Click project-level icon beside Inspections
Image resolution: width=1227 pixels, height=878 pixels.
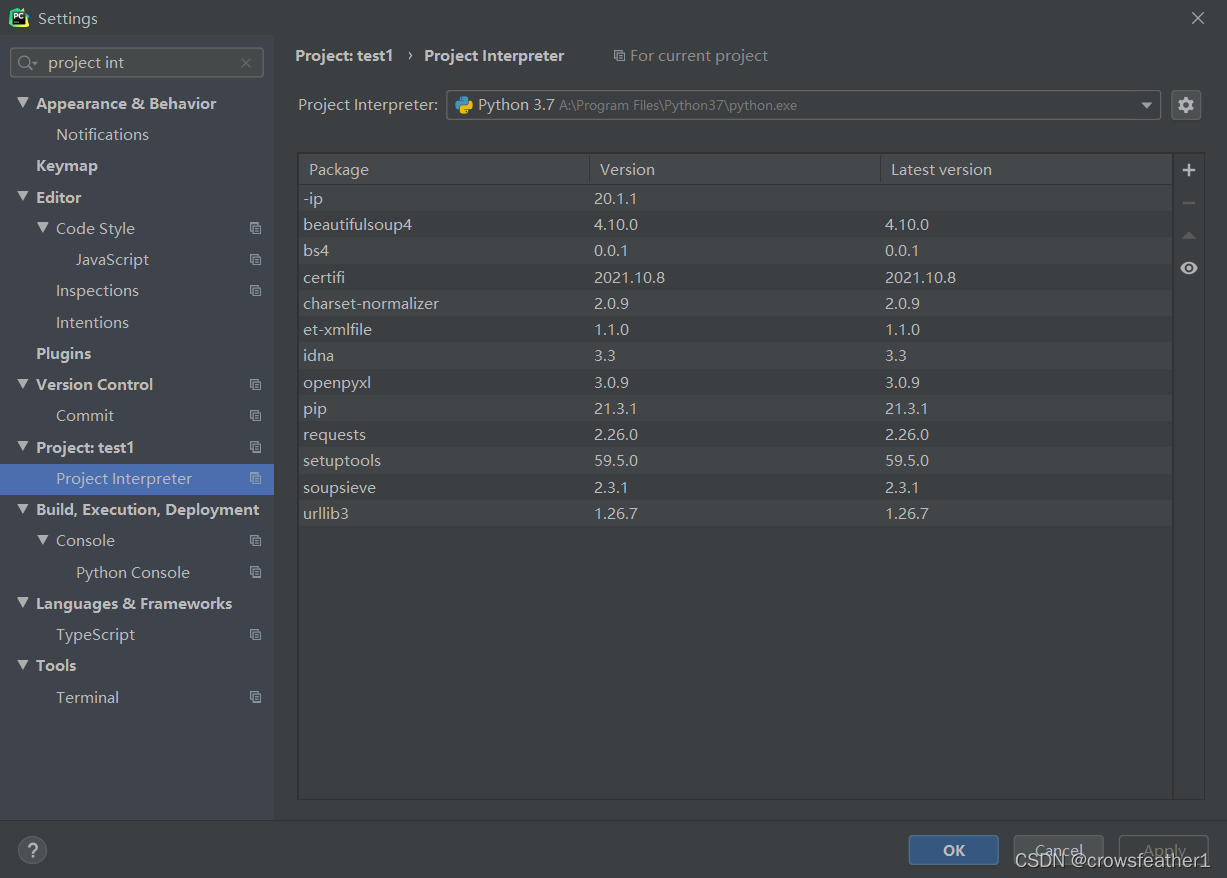click(x=255, y=291)
